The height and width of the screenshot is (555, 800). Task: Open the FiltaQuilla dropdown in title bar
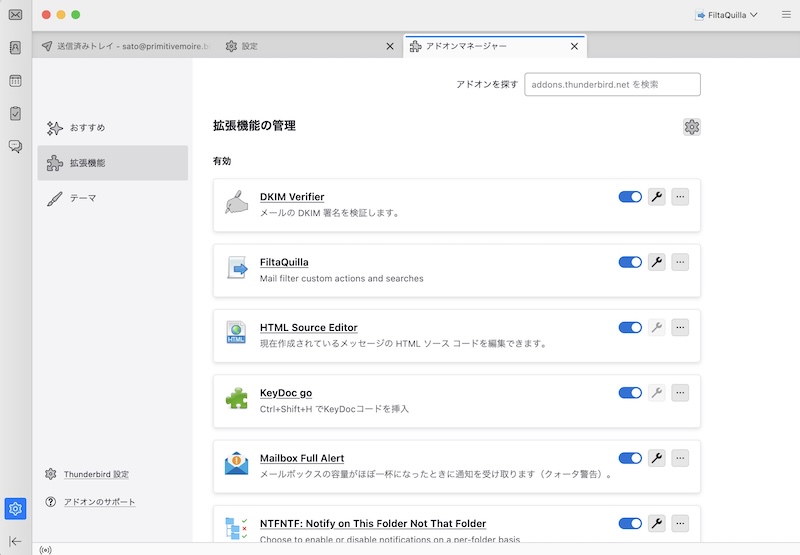726,15
